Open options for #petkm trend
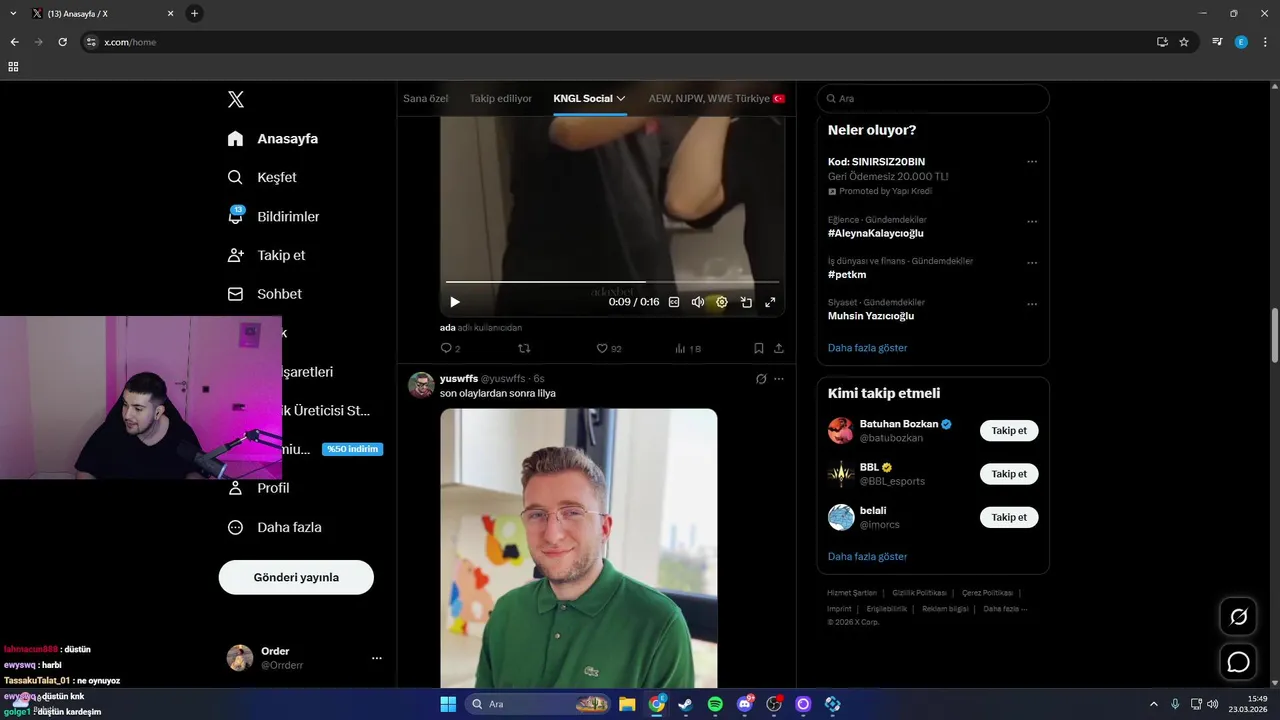 1032,263
